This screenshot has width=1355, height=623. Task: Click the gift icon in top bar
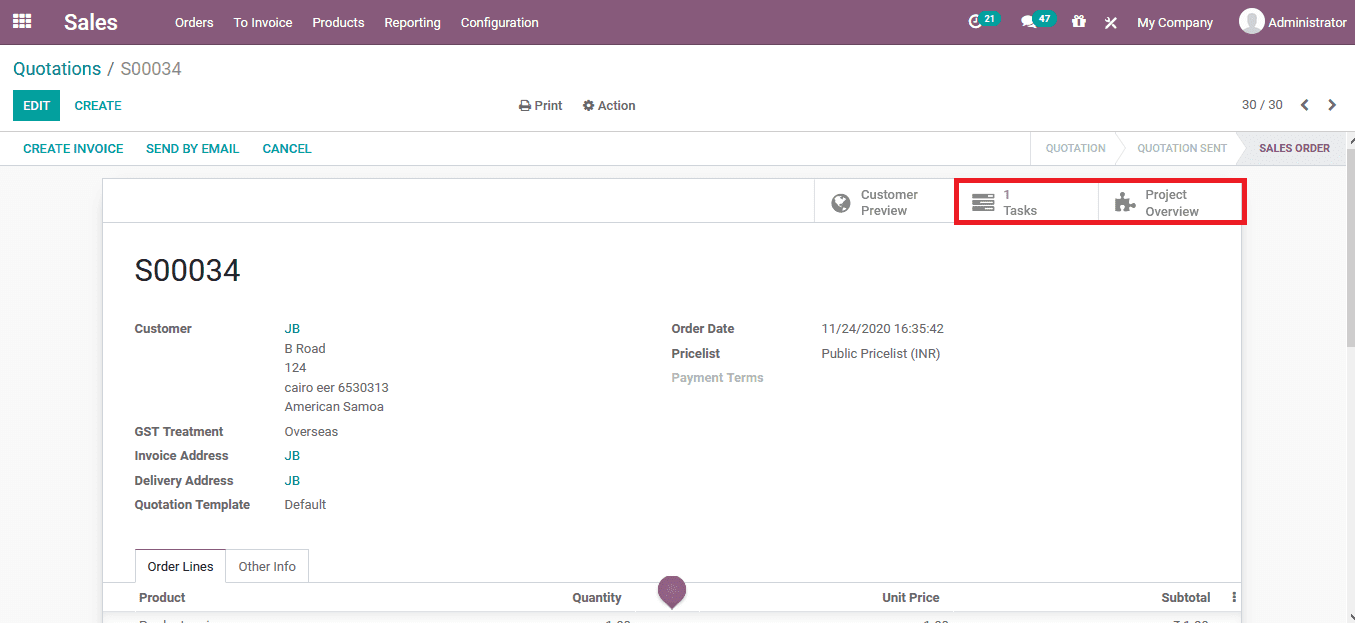(1078, 21)
